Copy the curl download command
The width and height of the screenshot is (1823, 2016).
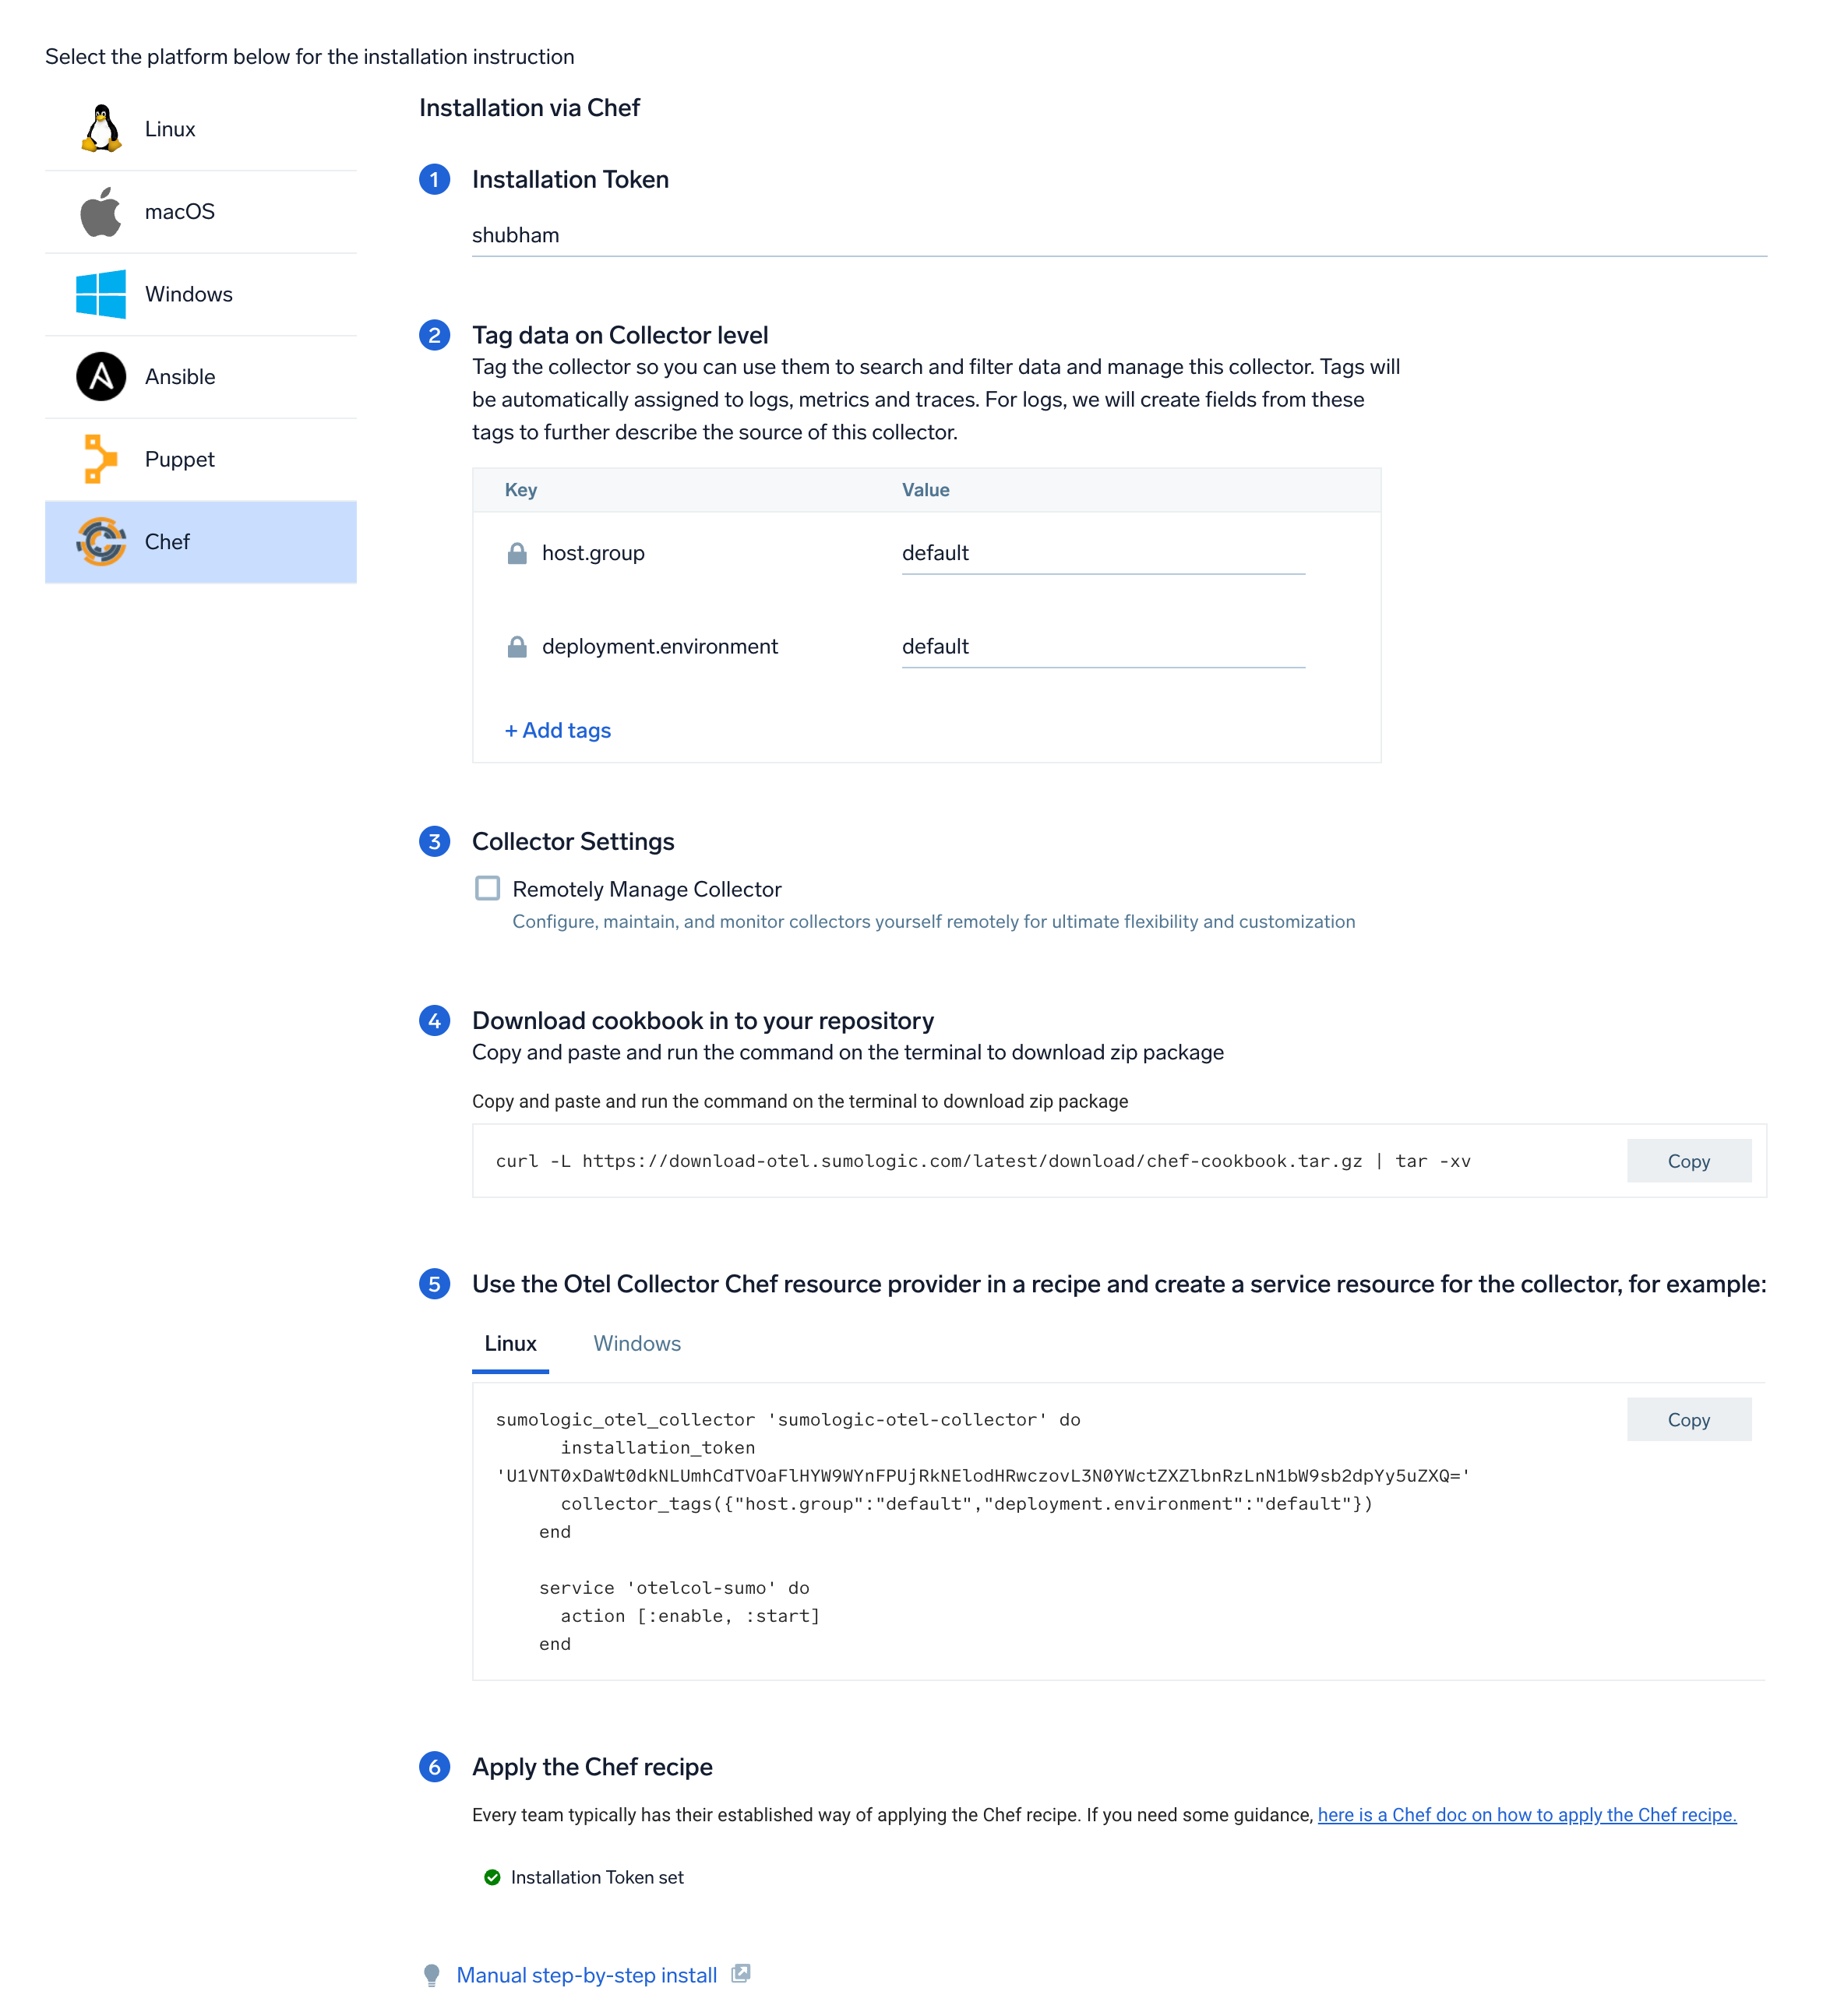tap(1688, 1161)
